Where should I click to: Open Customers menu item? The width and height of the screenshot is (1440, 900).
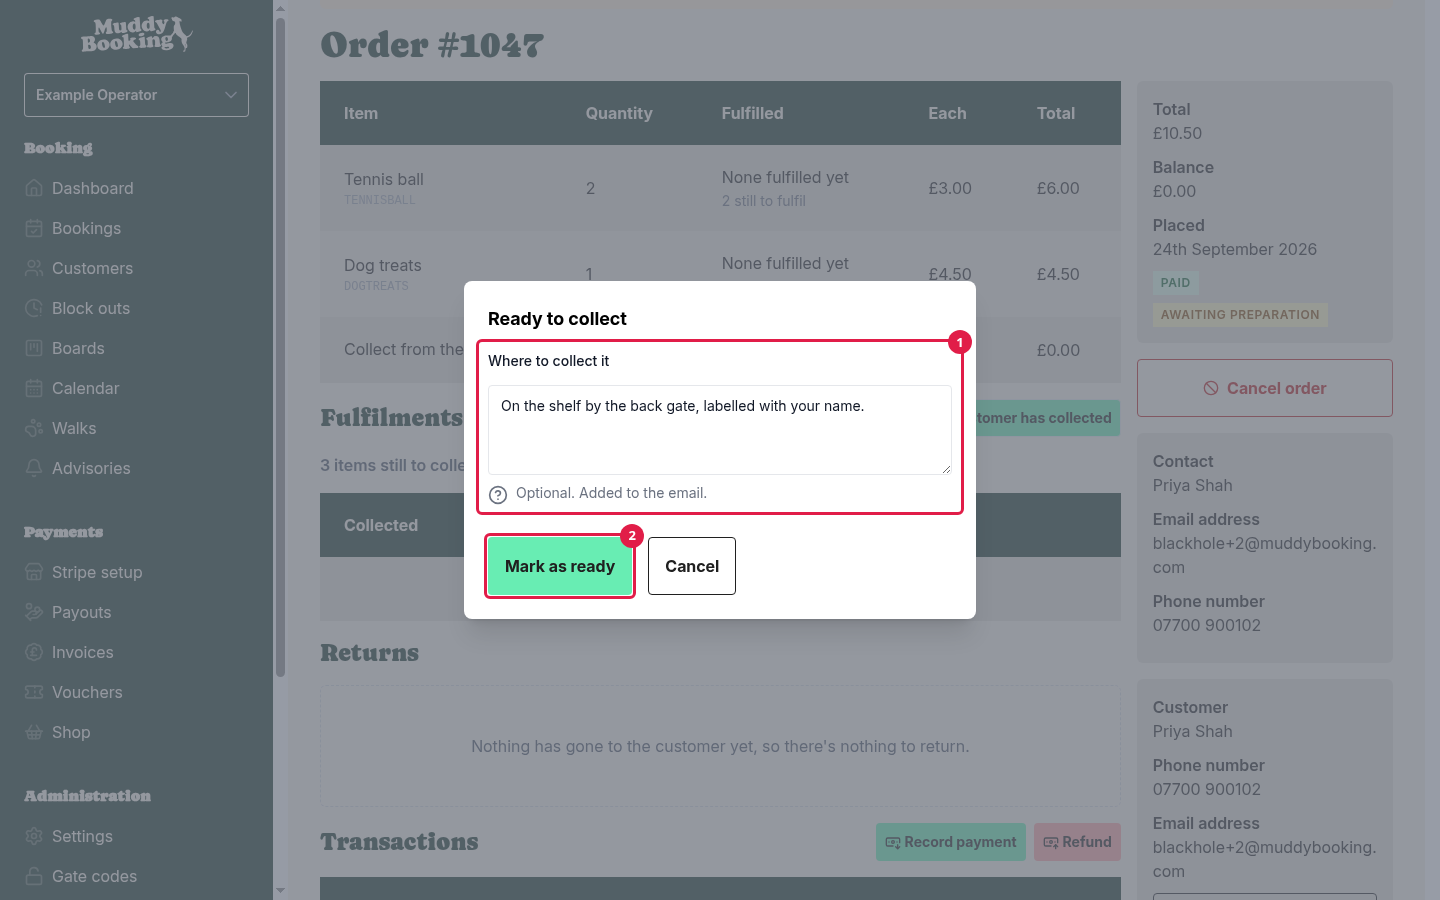point(92,268)
